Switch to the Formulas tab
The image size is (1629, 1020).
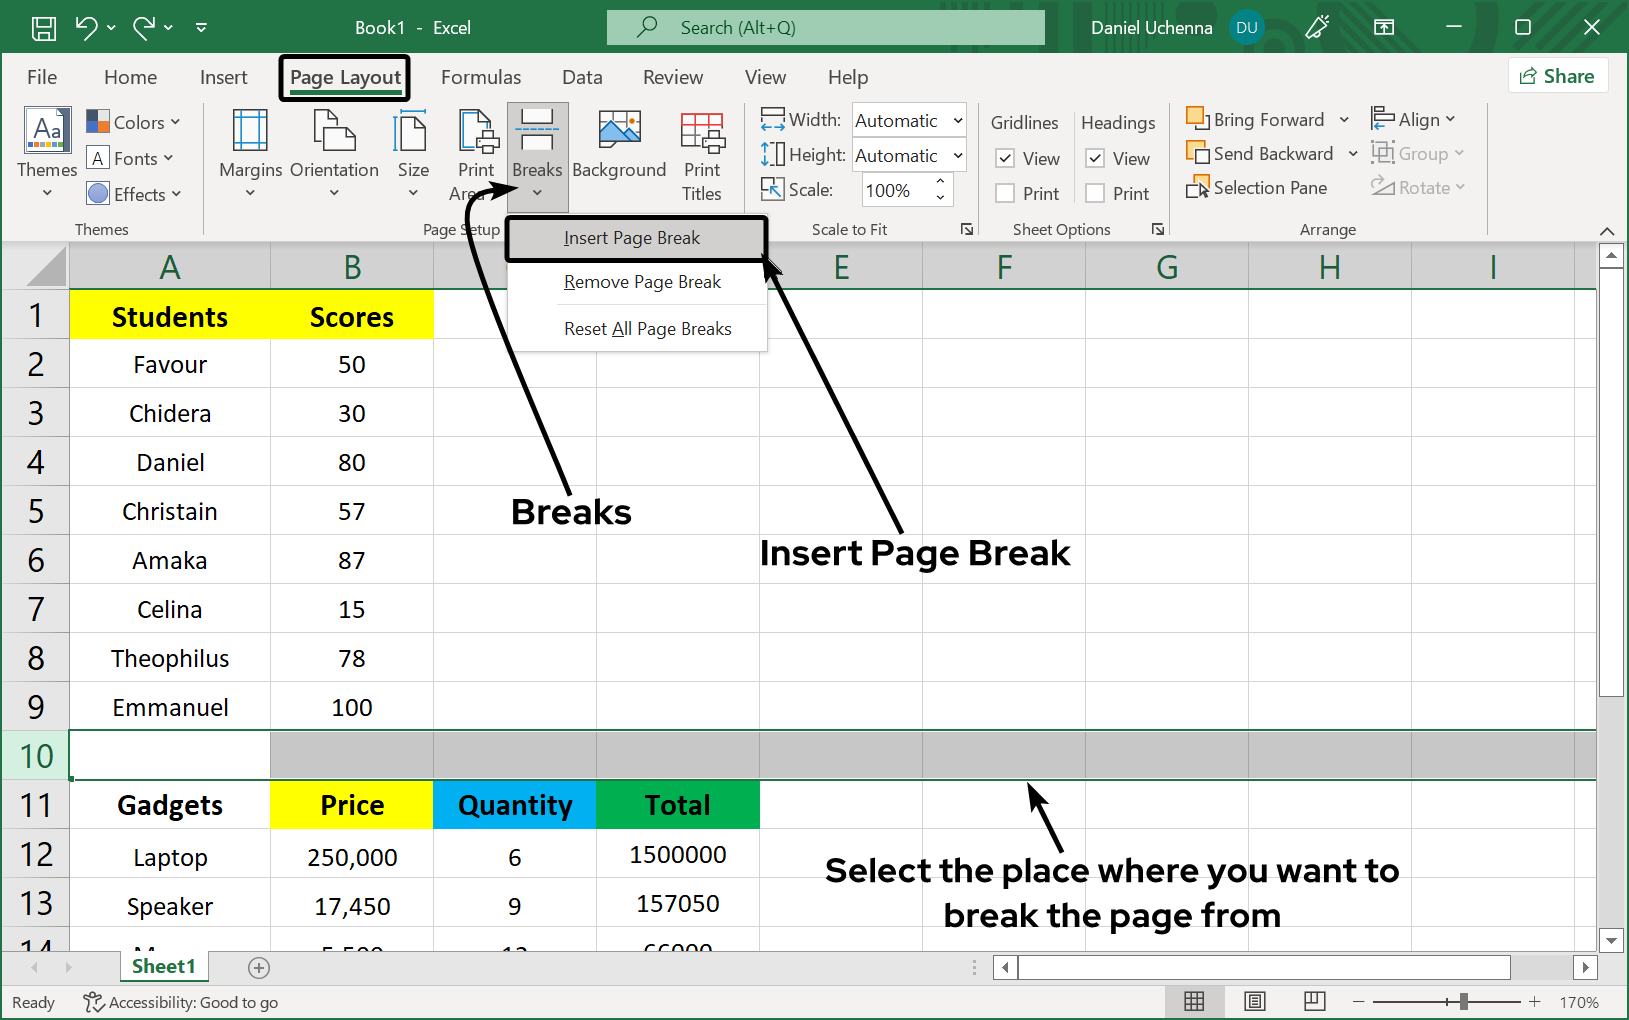click(x=481, y=77)
